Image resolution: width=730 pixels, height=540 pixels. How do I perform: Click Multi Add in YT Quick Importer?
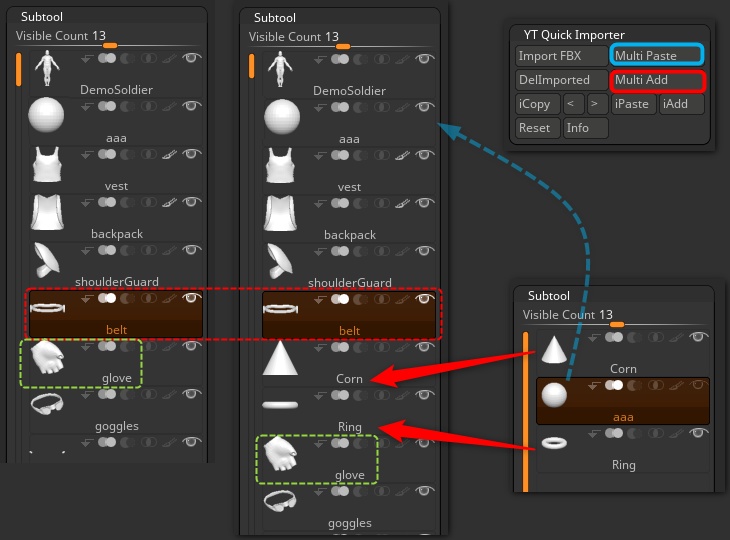(657, 81)
